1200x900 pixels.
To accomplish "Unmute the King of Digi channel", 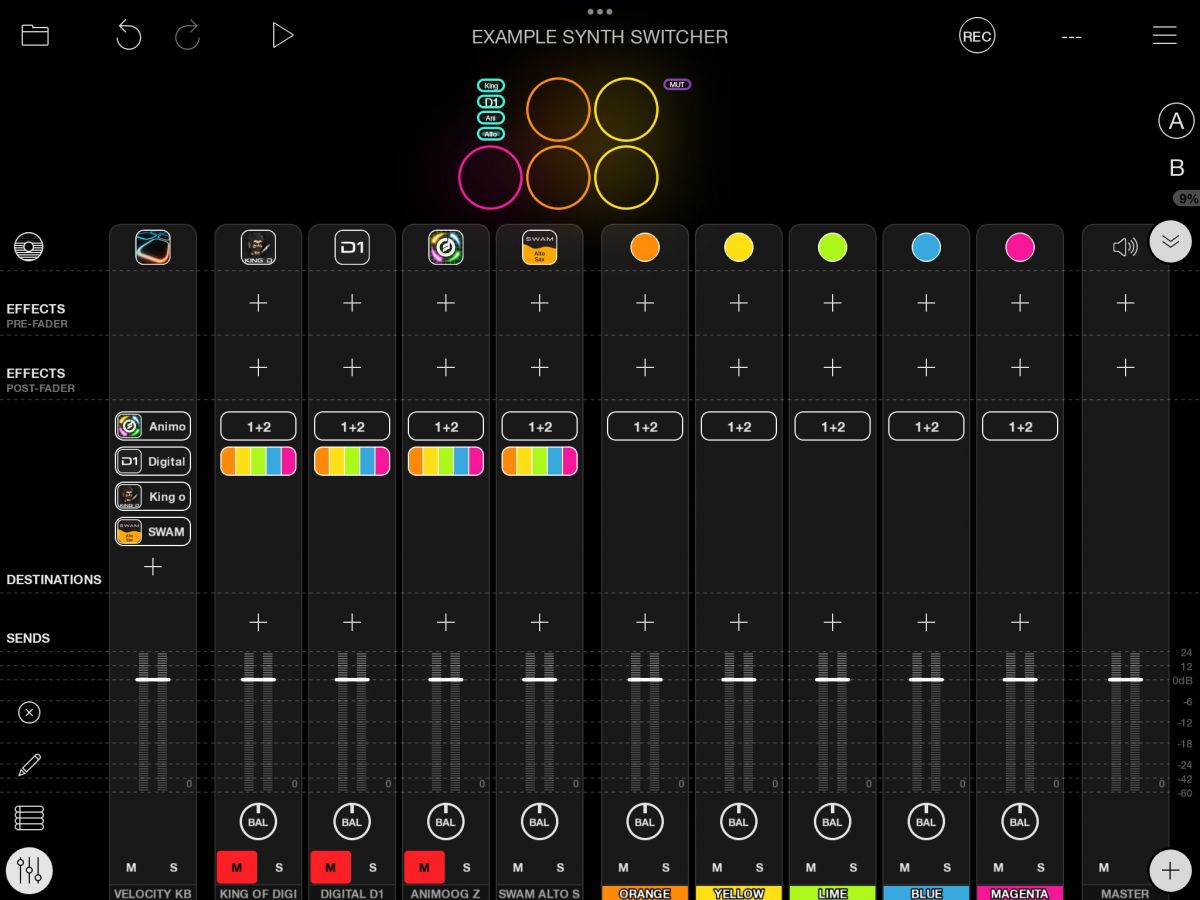I will (236, 867).
